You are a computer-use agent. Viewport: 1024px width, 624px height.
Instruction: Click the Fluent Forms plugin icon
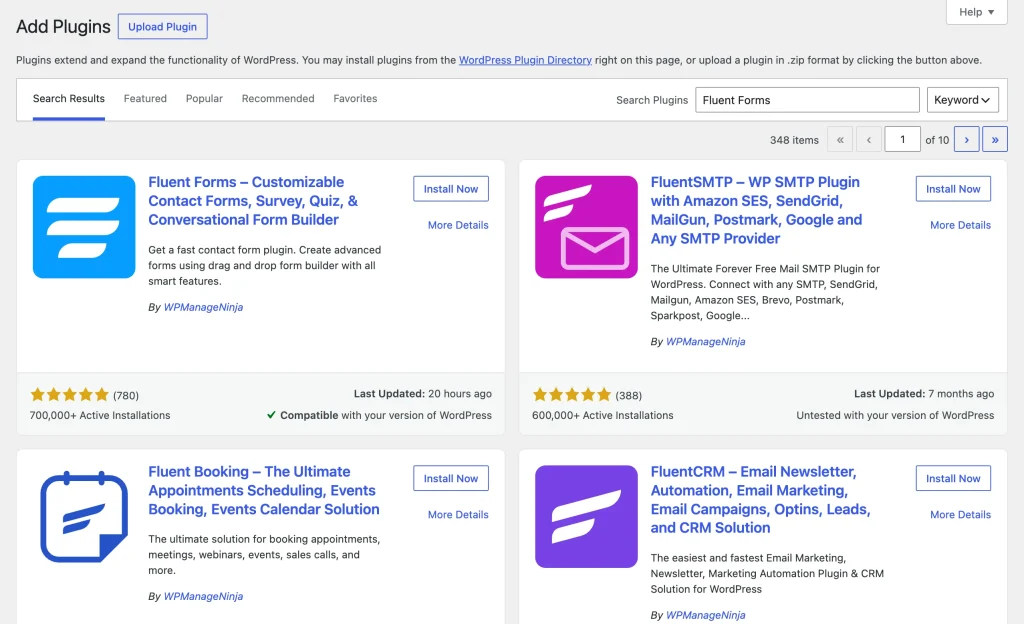tap(84, 227)
